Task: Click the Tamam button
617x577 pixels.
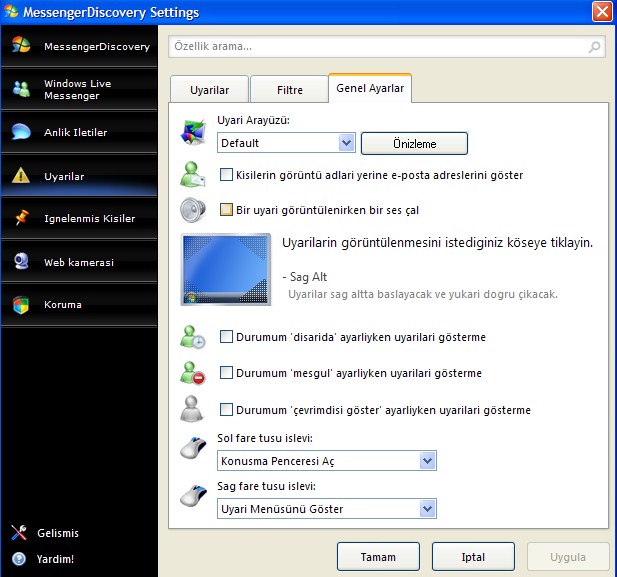Action: coord(378,557)
